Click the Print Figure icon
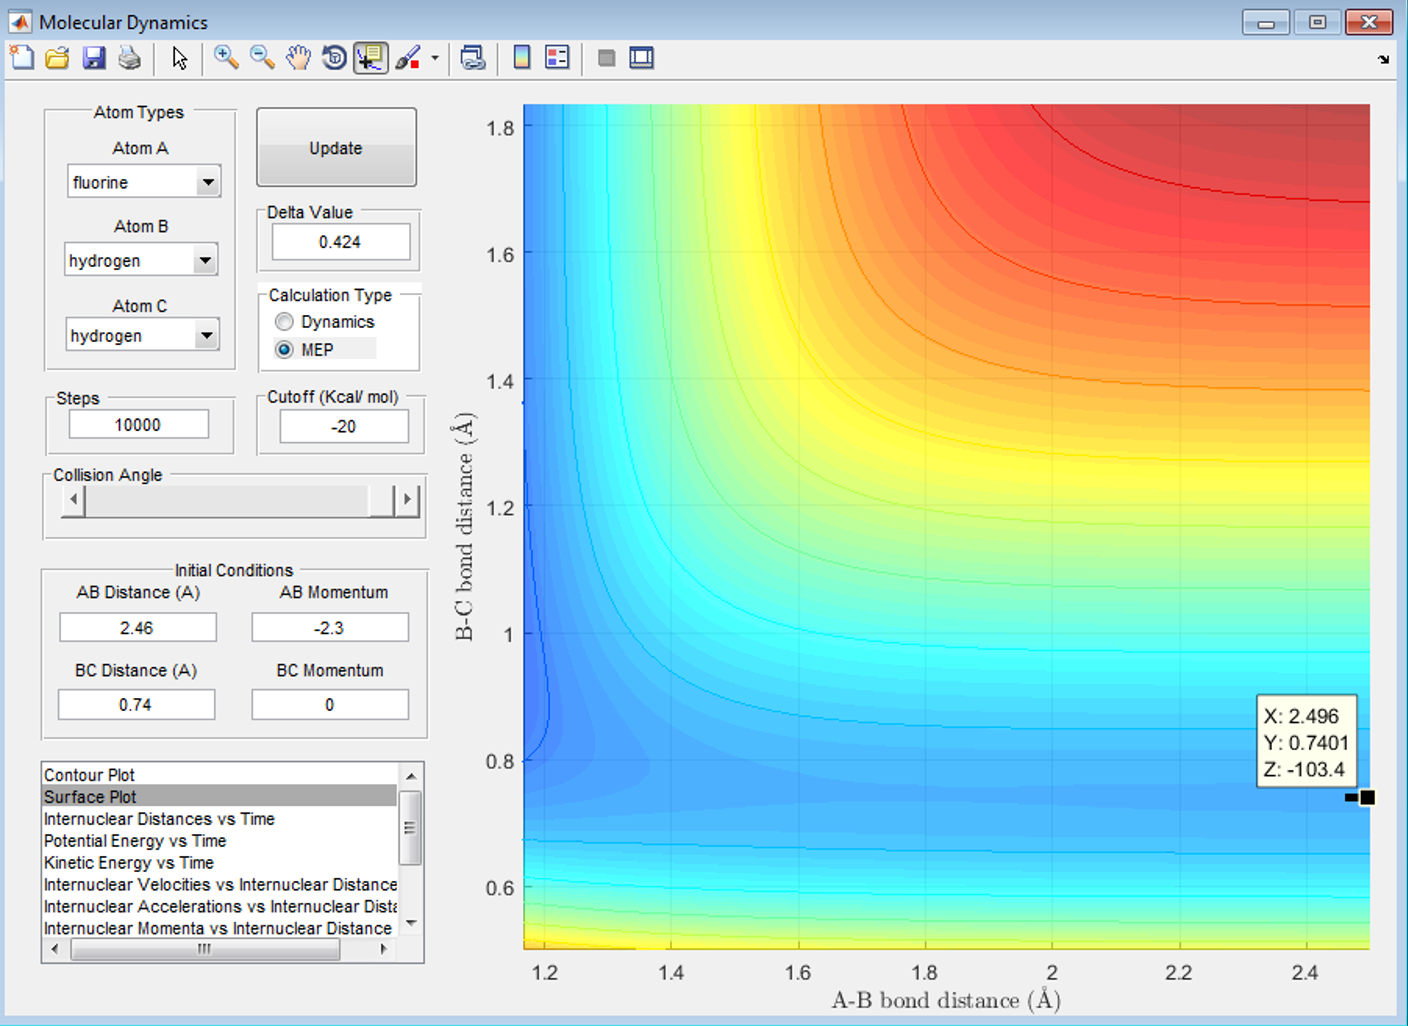This screenshot has height=1026, width=1408. tap(129, 58)
